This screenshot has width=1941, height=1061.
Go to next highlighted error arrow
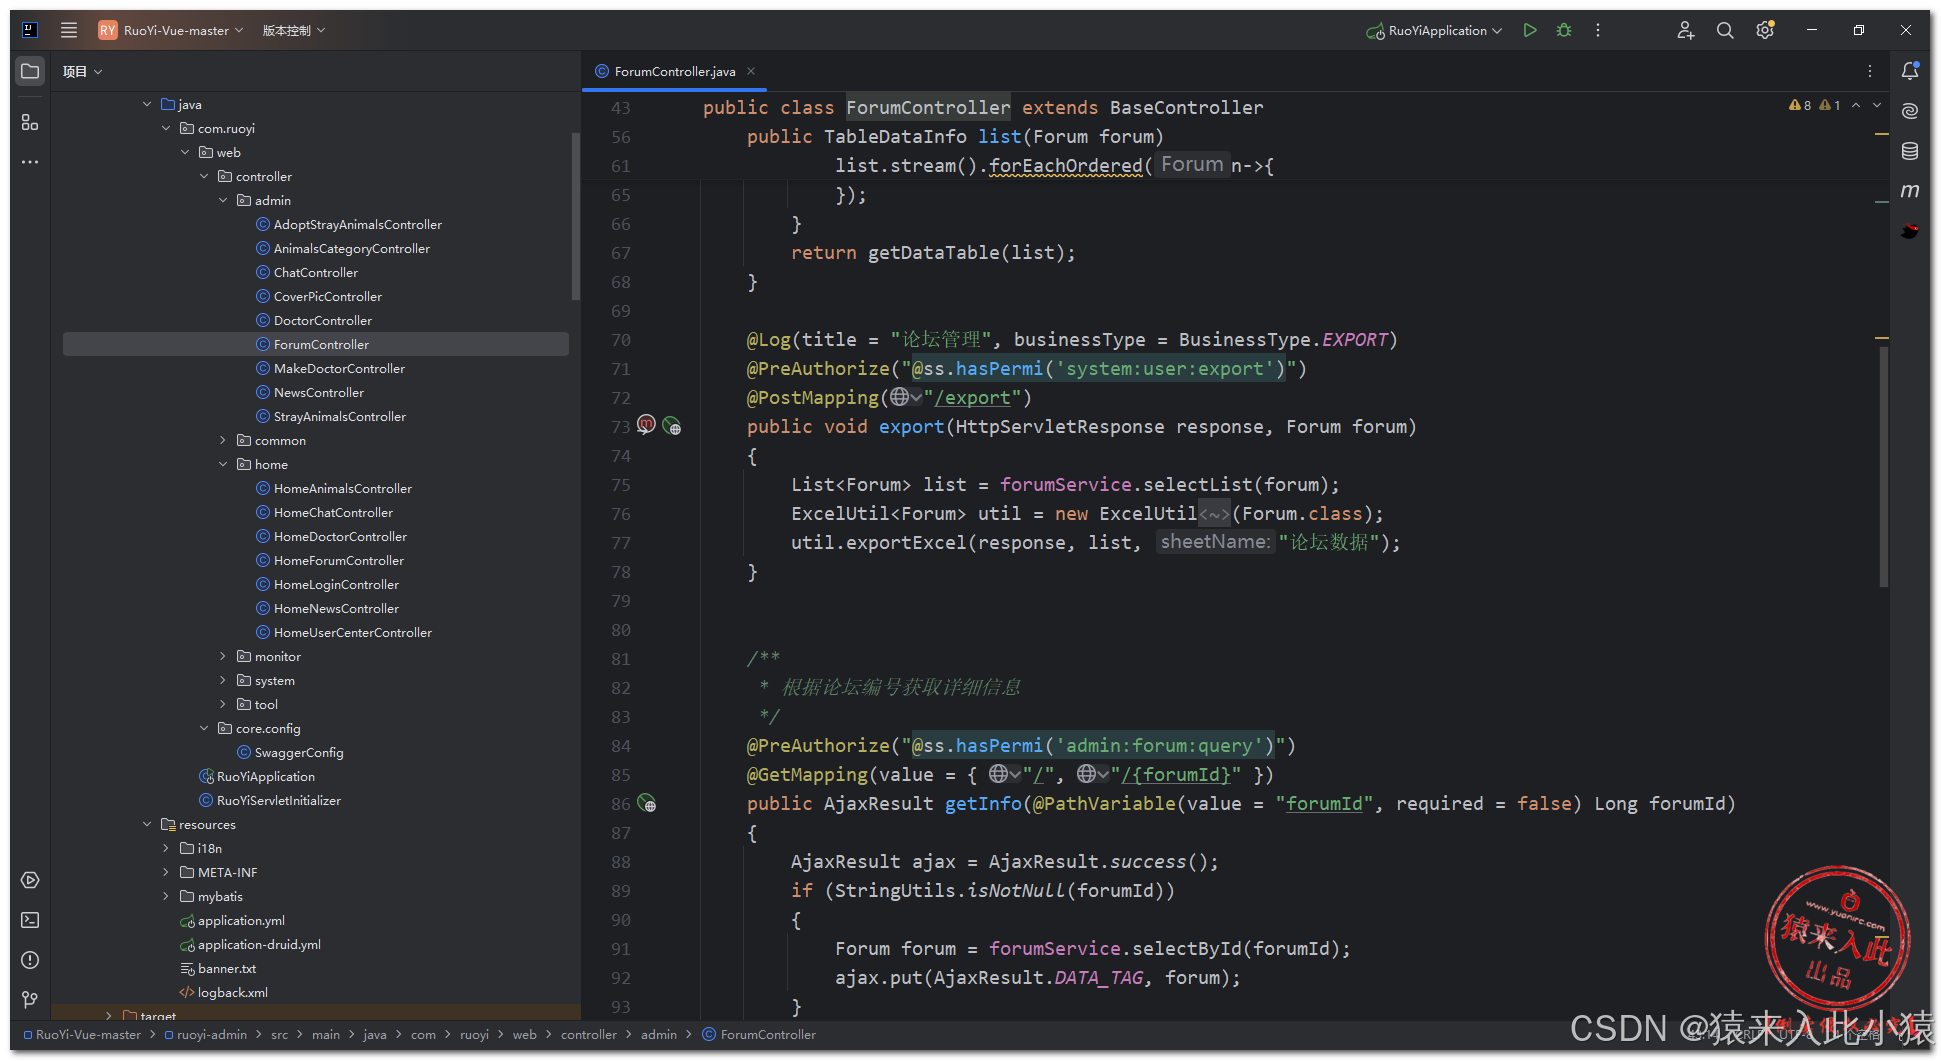pos(1877,105)
